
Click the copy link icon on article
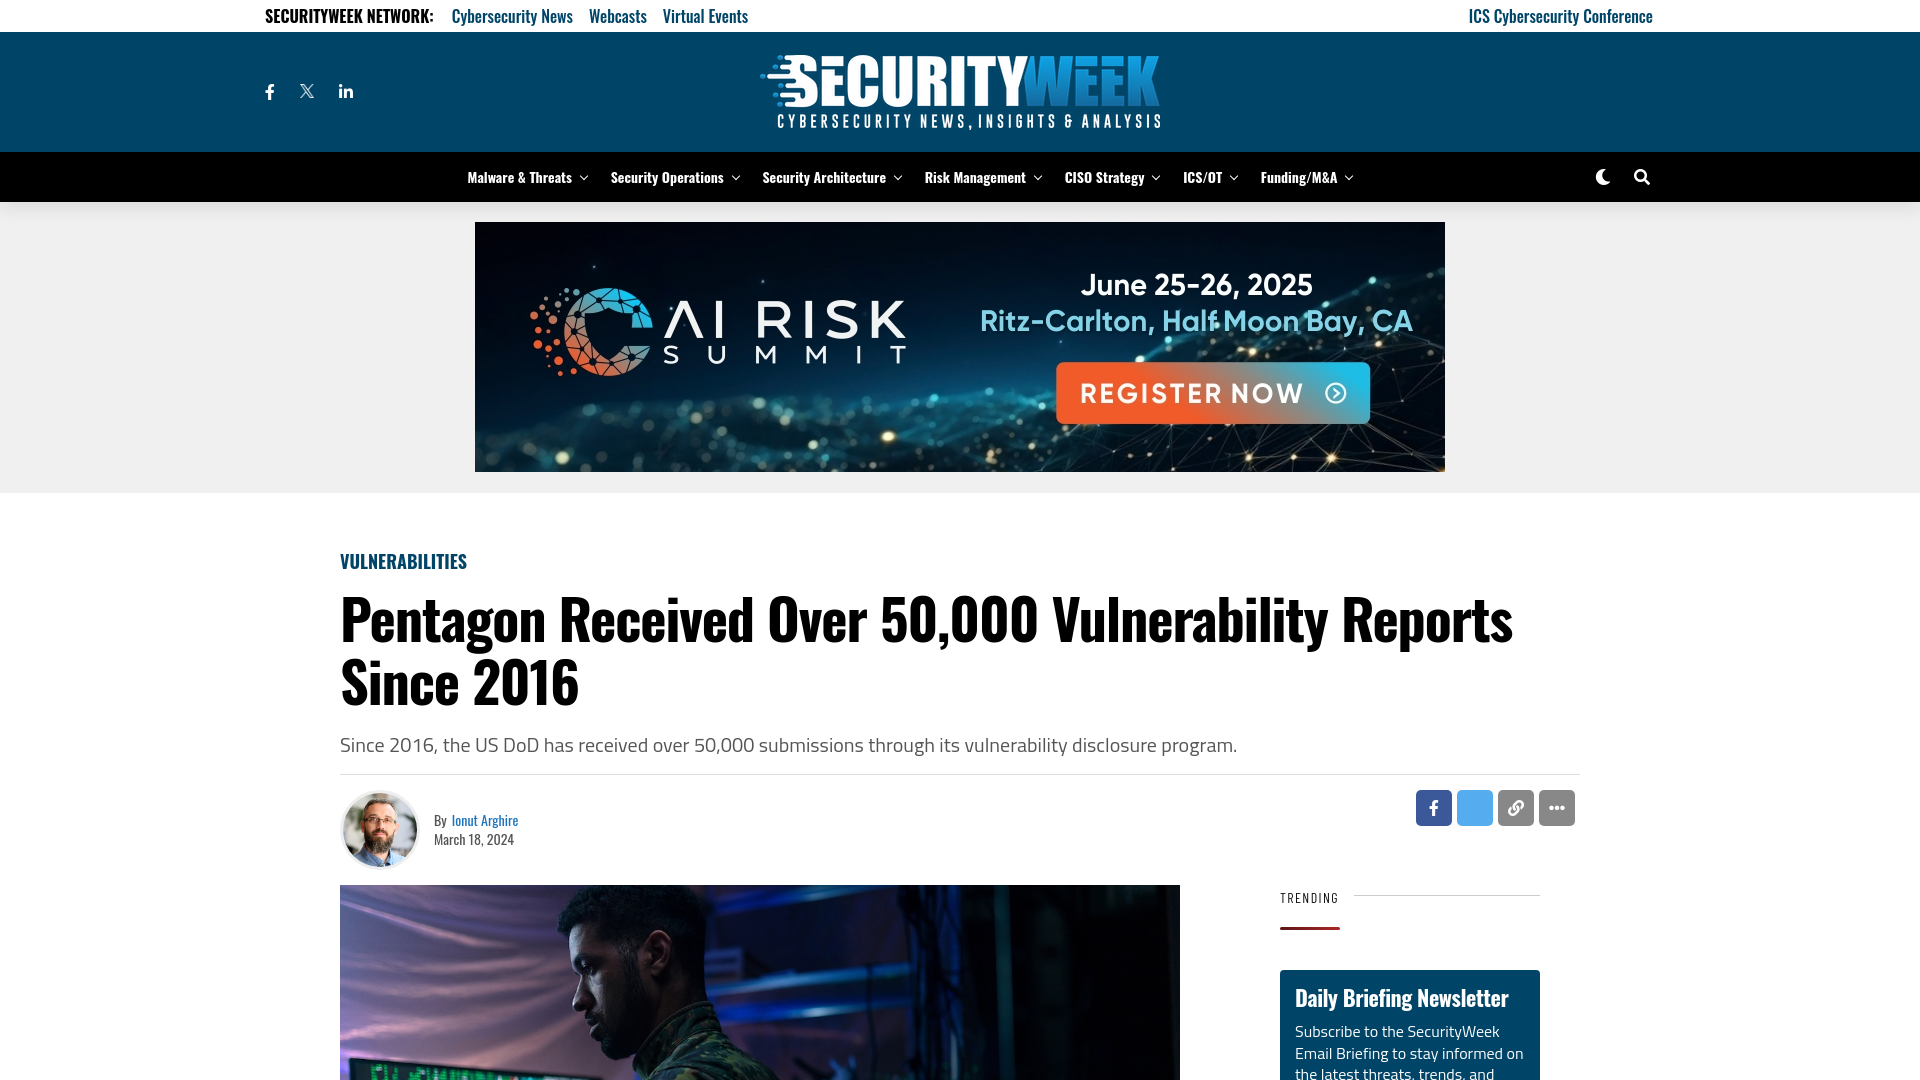click(1515, 807)
